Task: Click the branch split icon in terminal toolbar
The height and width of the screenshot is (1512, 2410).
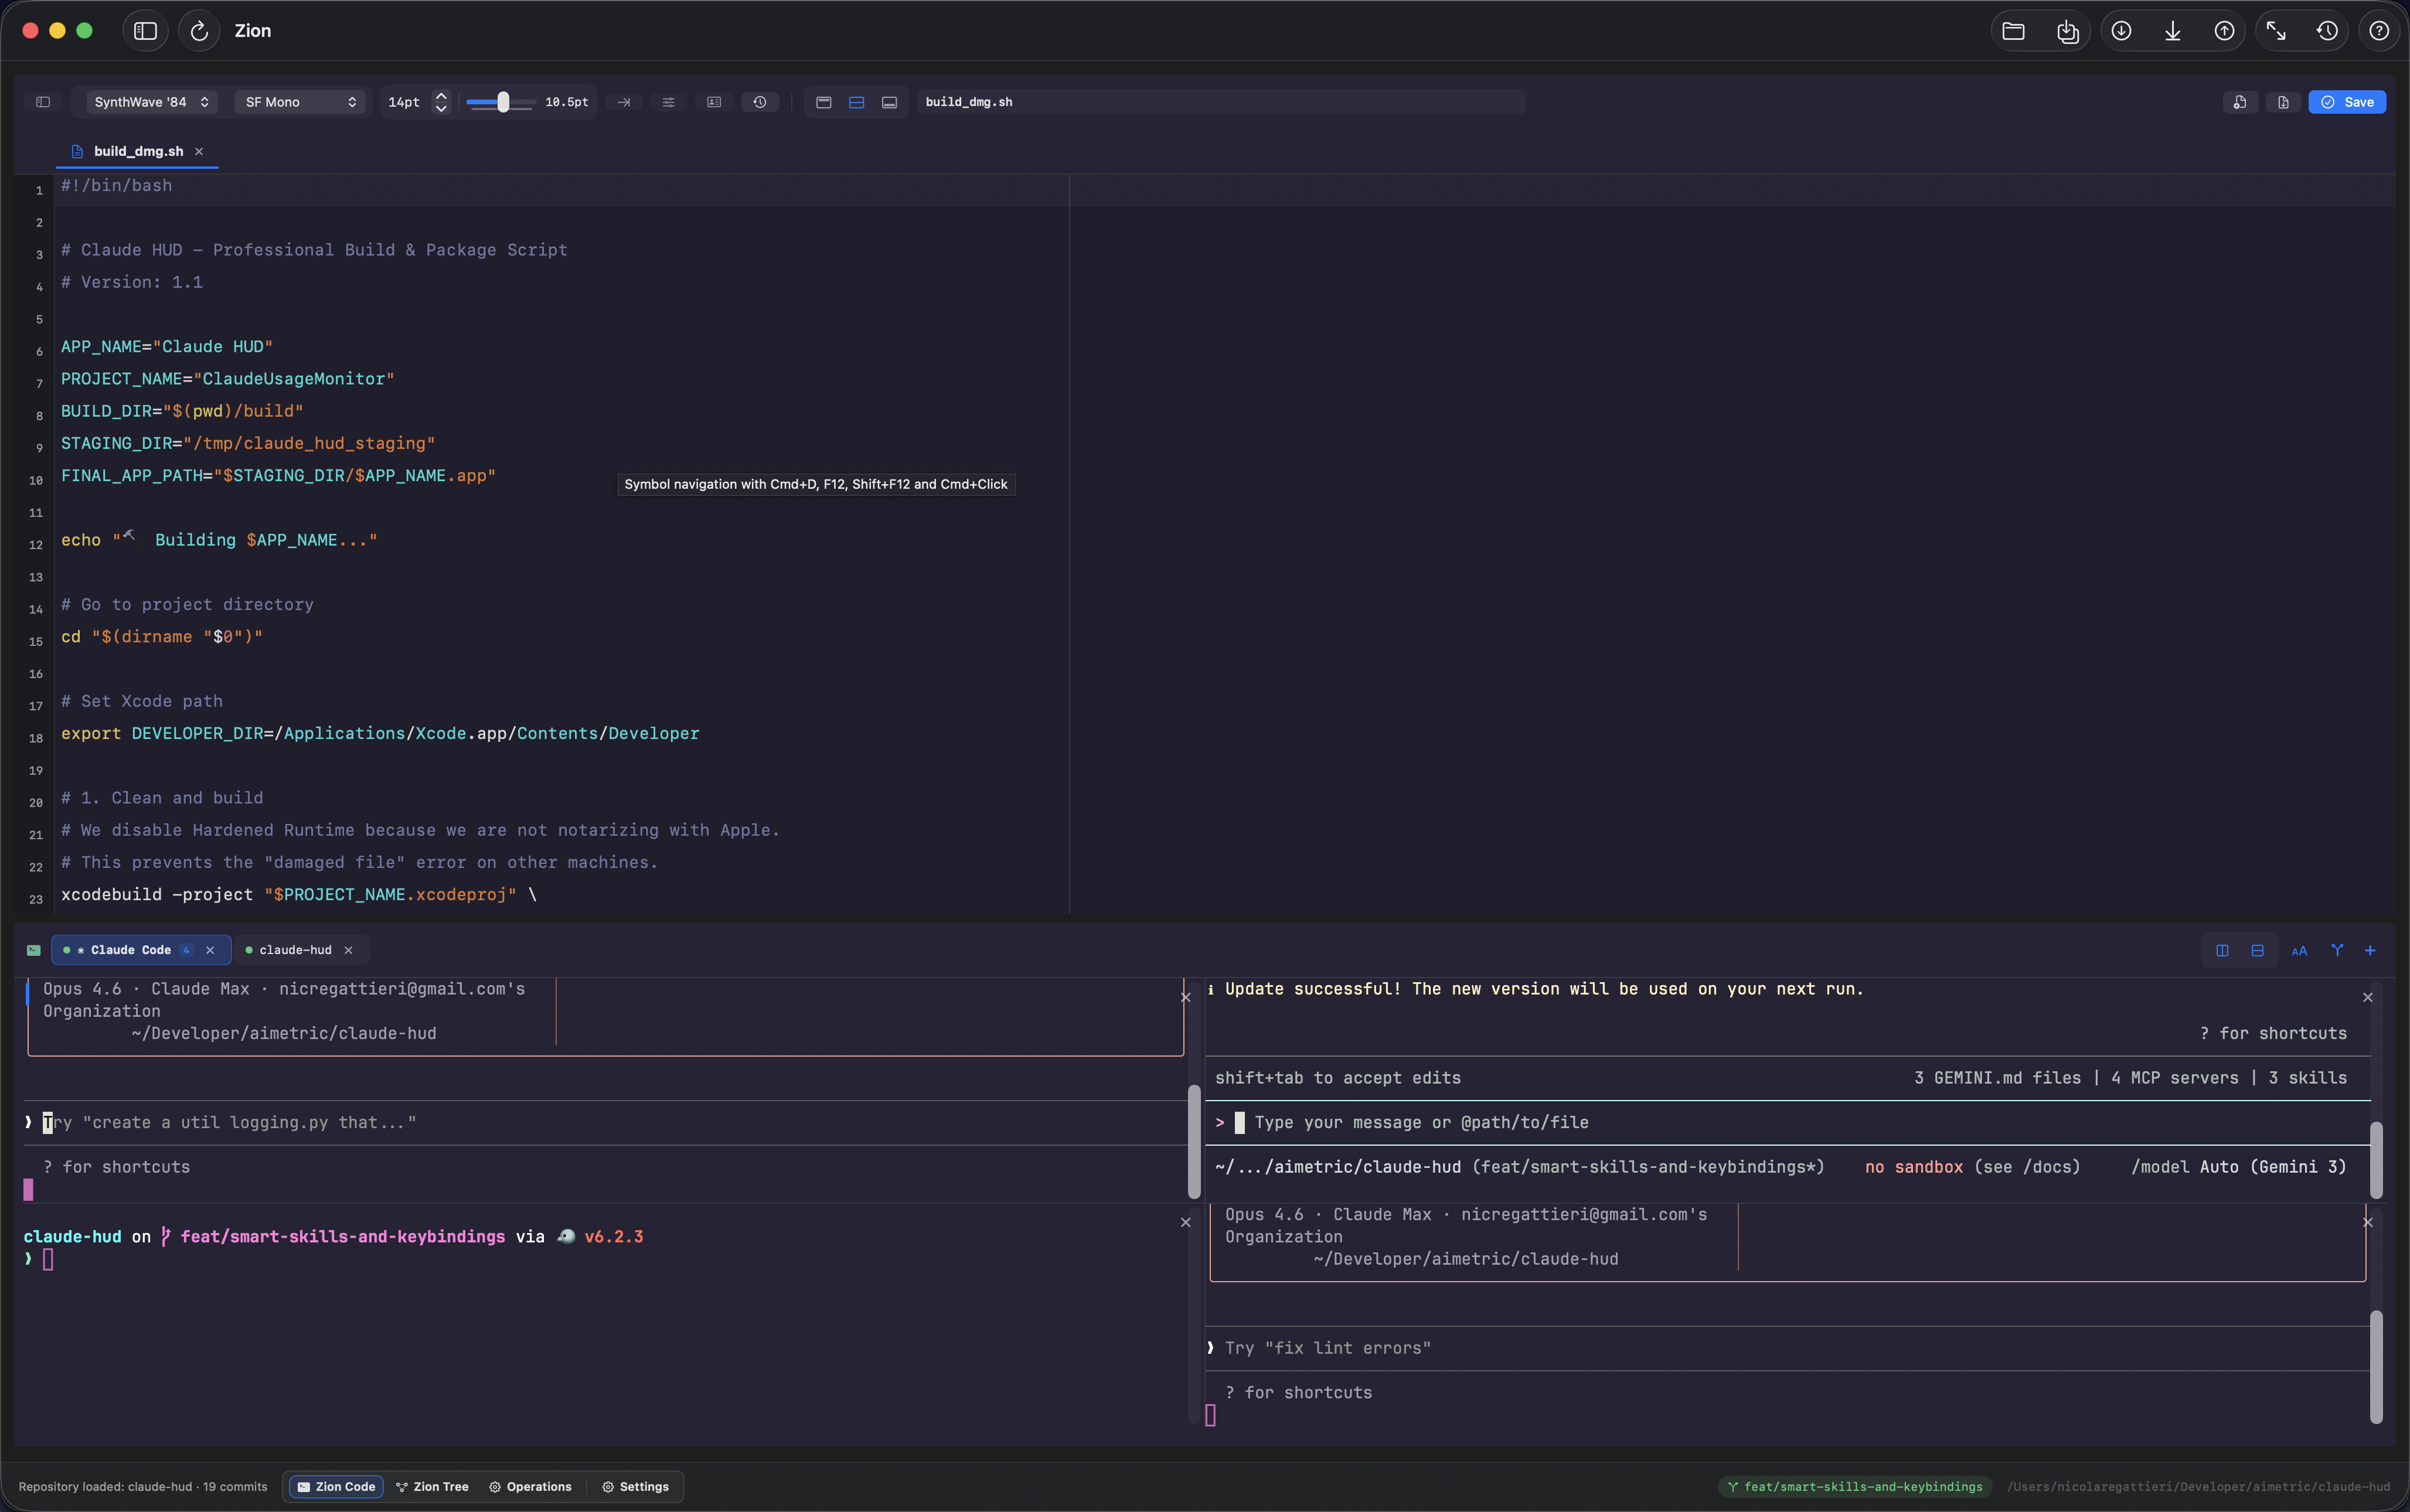Action: [x=2337, y=950]
